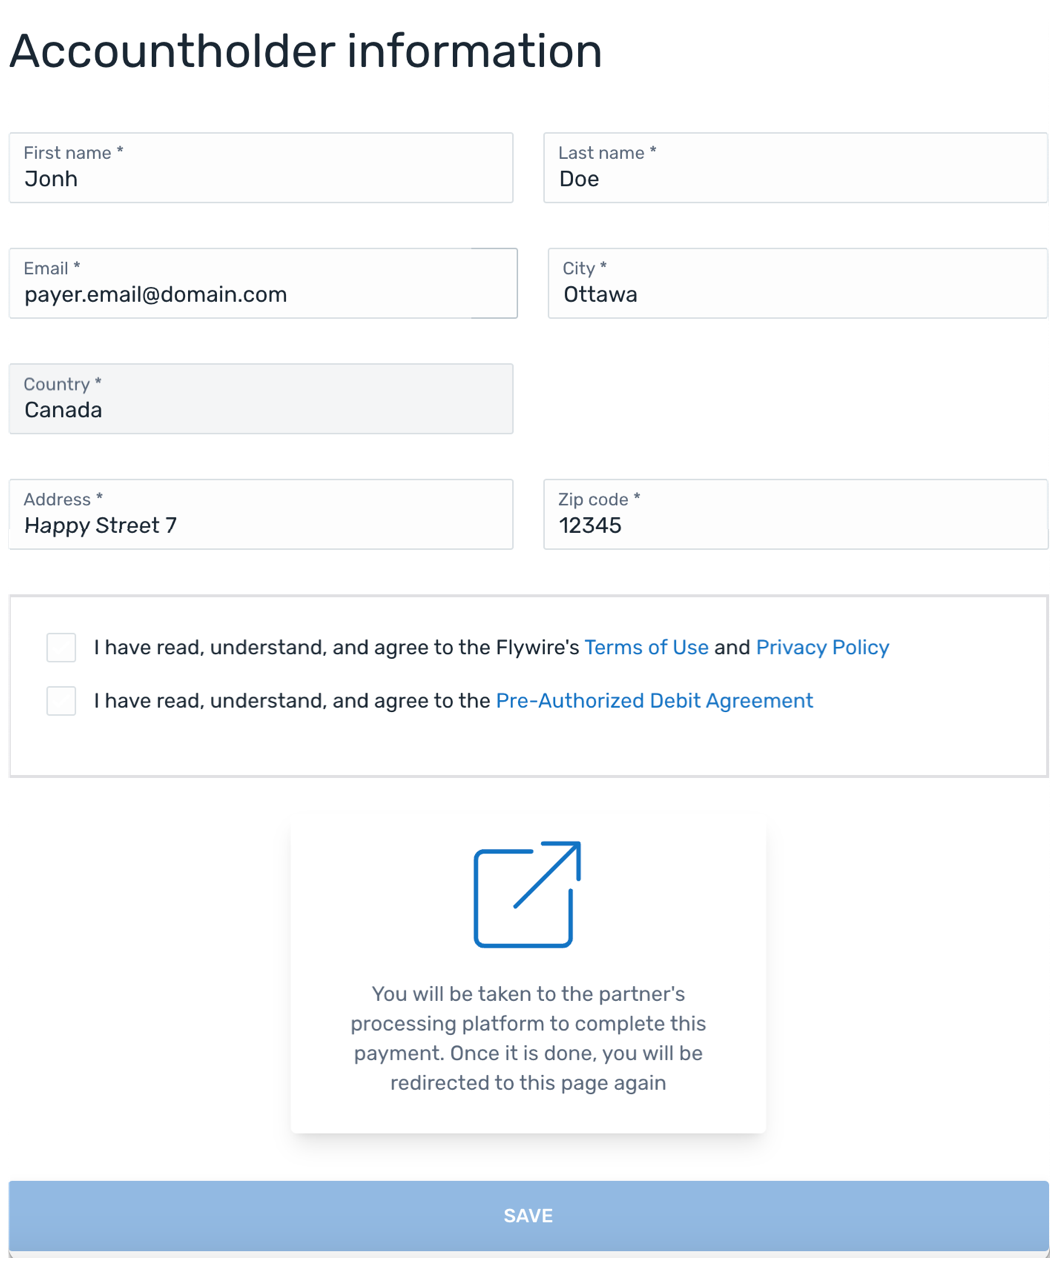Screen dimensions: 1060x1277
Task: Click the 'Jonh' text in First name
Action: coord(51,180)
